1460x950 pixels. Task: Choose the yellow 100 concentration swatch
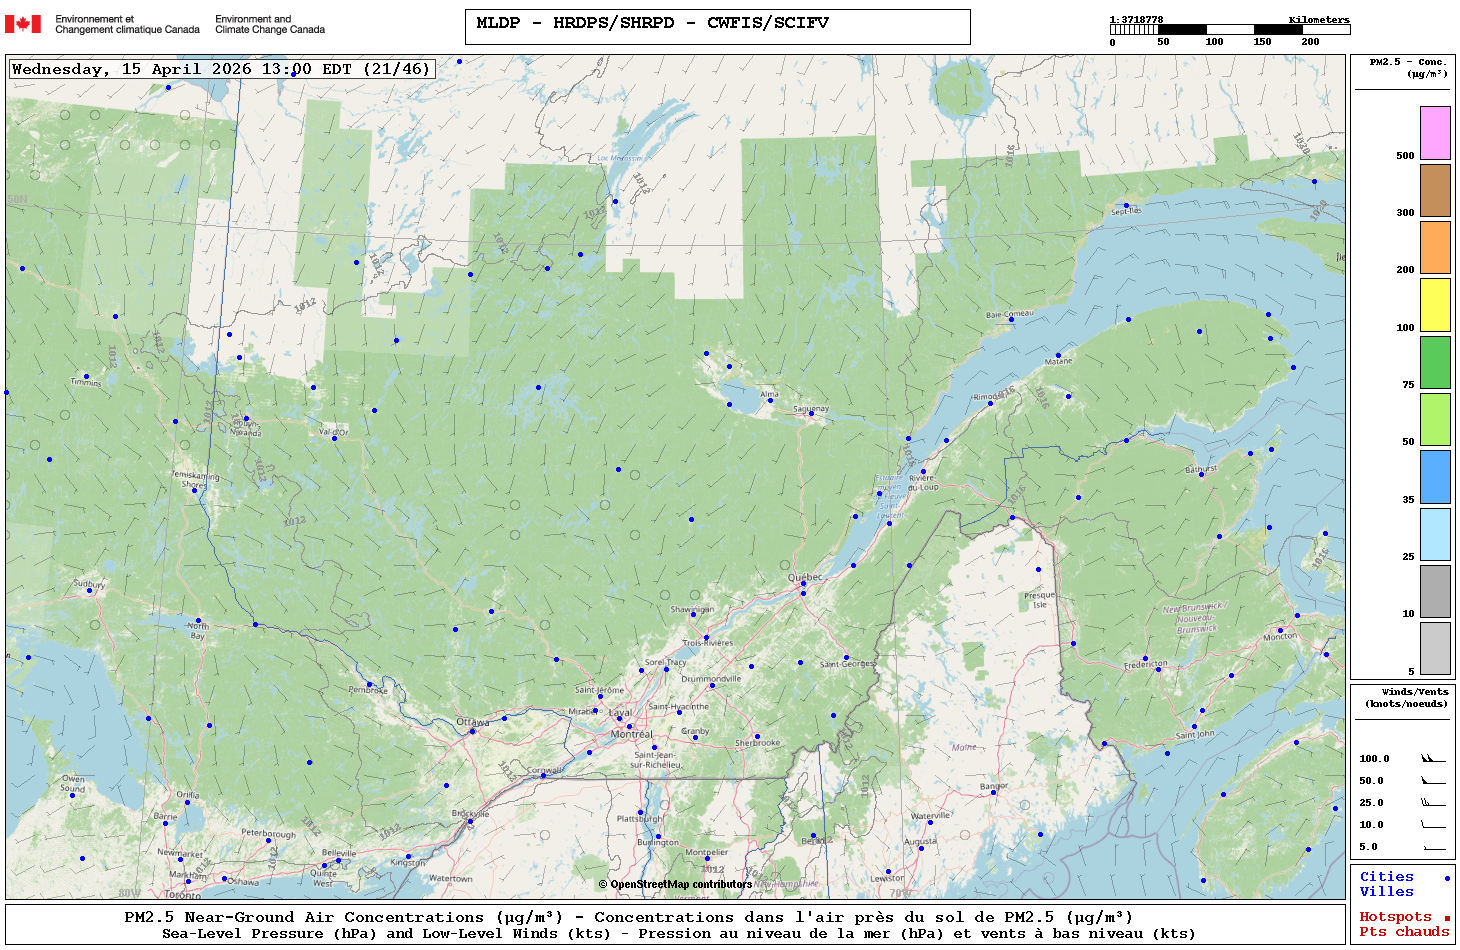tap(1435, 305)
